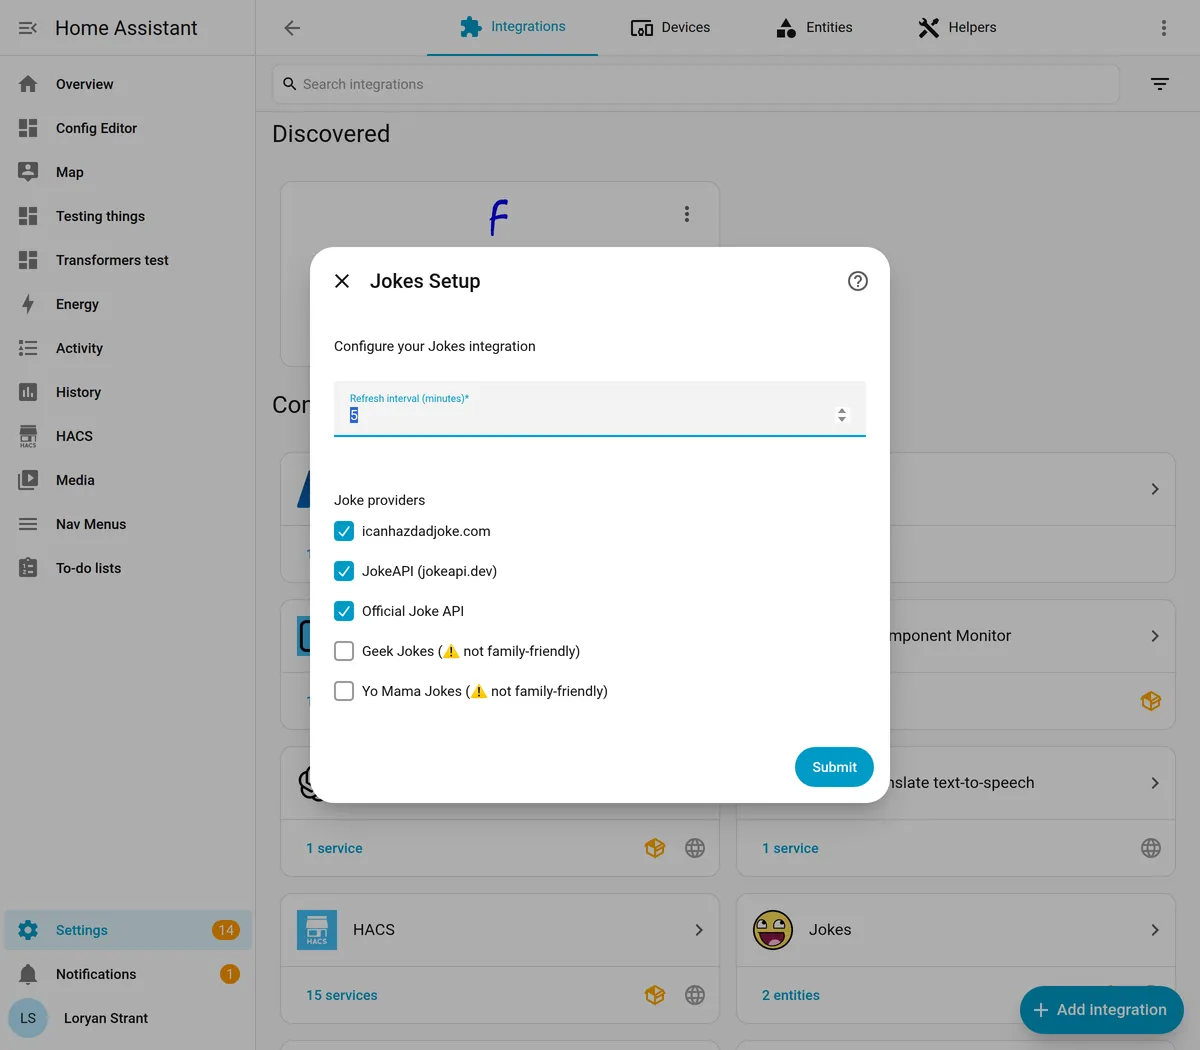Open Nav Menus dashboard
Image resolution: width=1200 pixels, height=1050 pixels.
coord(128,524)
